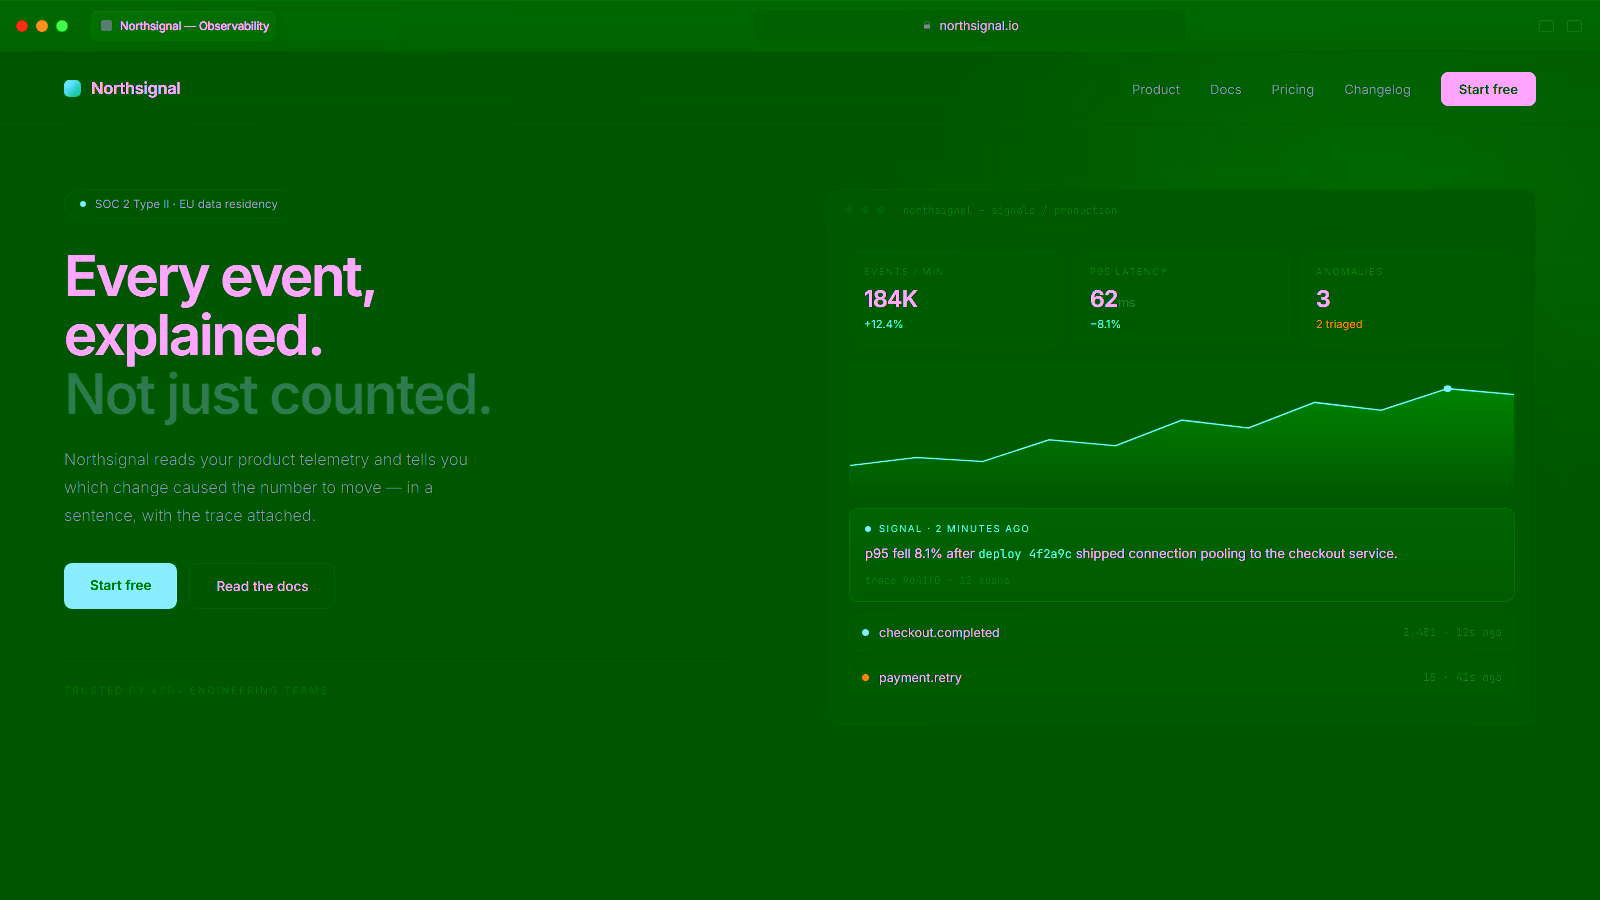
Task: Click the highlighted peak point on the chart line
Action: click(1447, 388)
